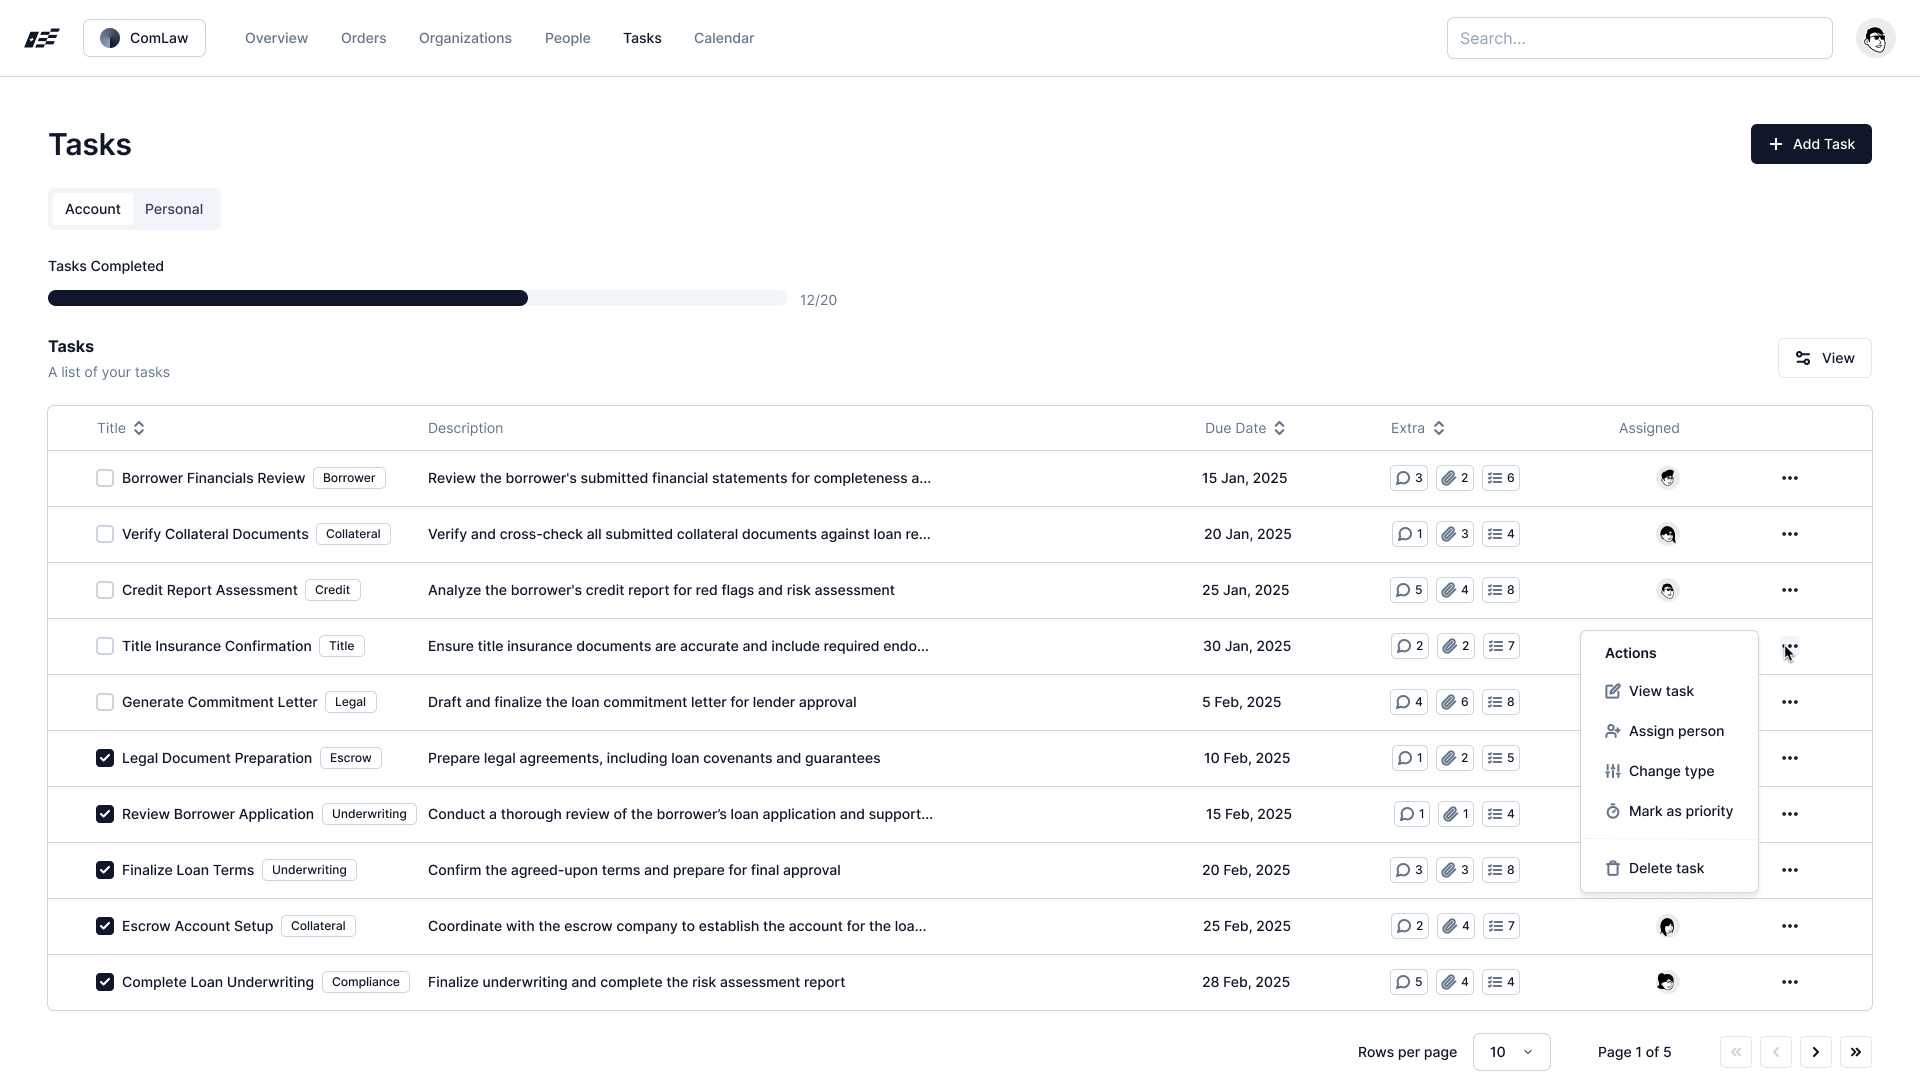Click the assignee avatar on Escrow Account Setup
The height and width of the screenshot is (1080, 1920).
(x=1666, y=926)
